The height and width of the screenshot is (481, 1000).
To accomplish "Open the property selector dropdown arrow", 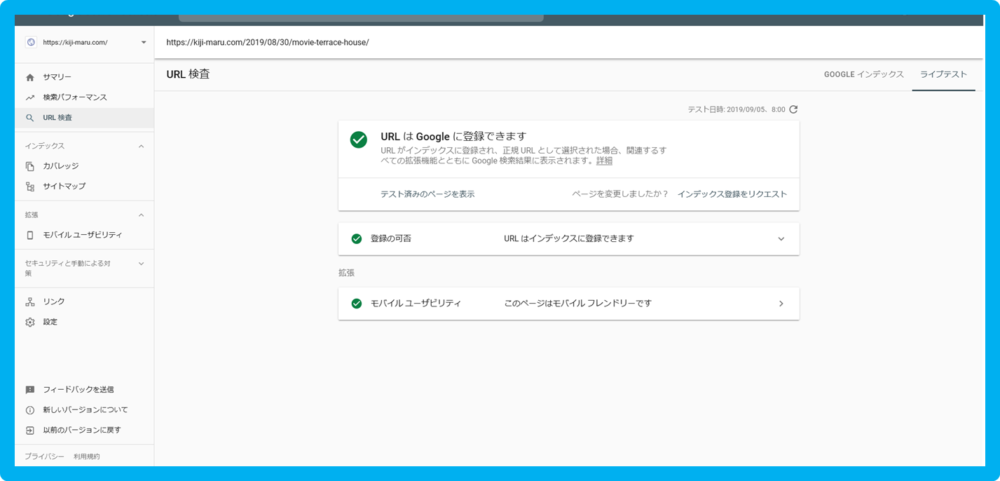I will point(143,43).
